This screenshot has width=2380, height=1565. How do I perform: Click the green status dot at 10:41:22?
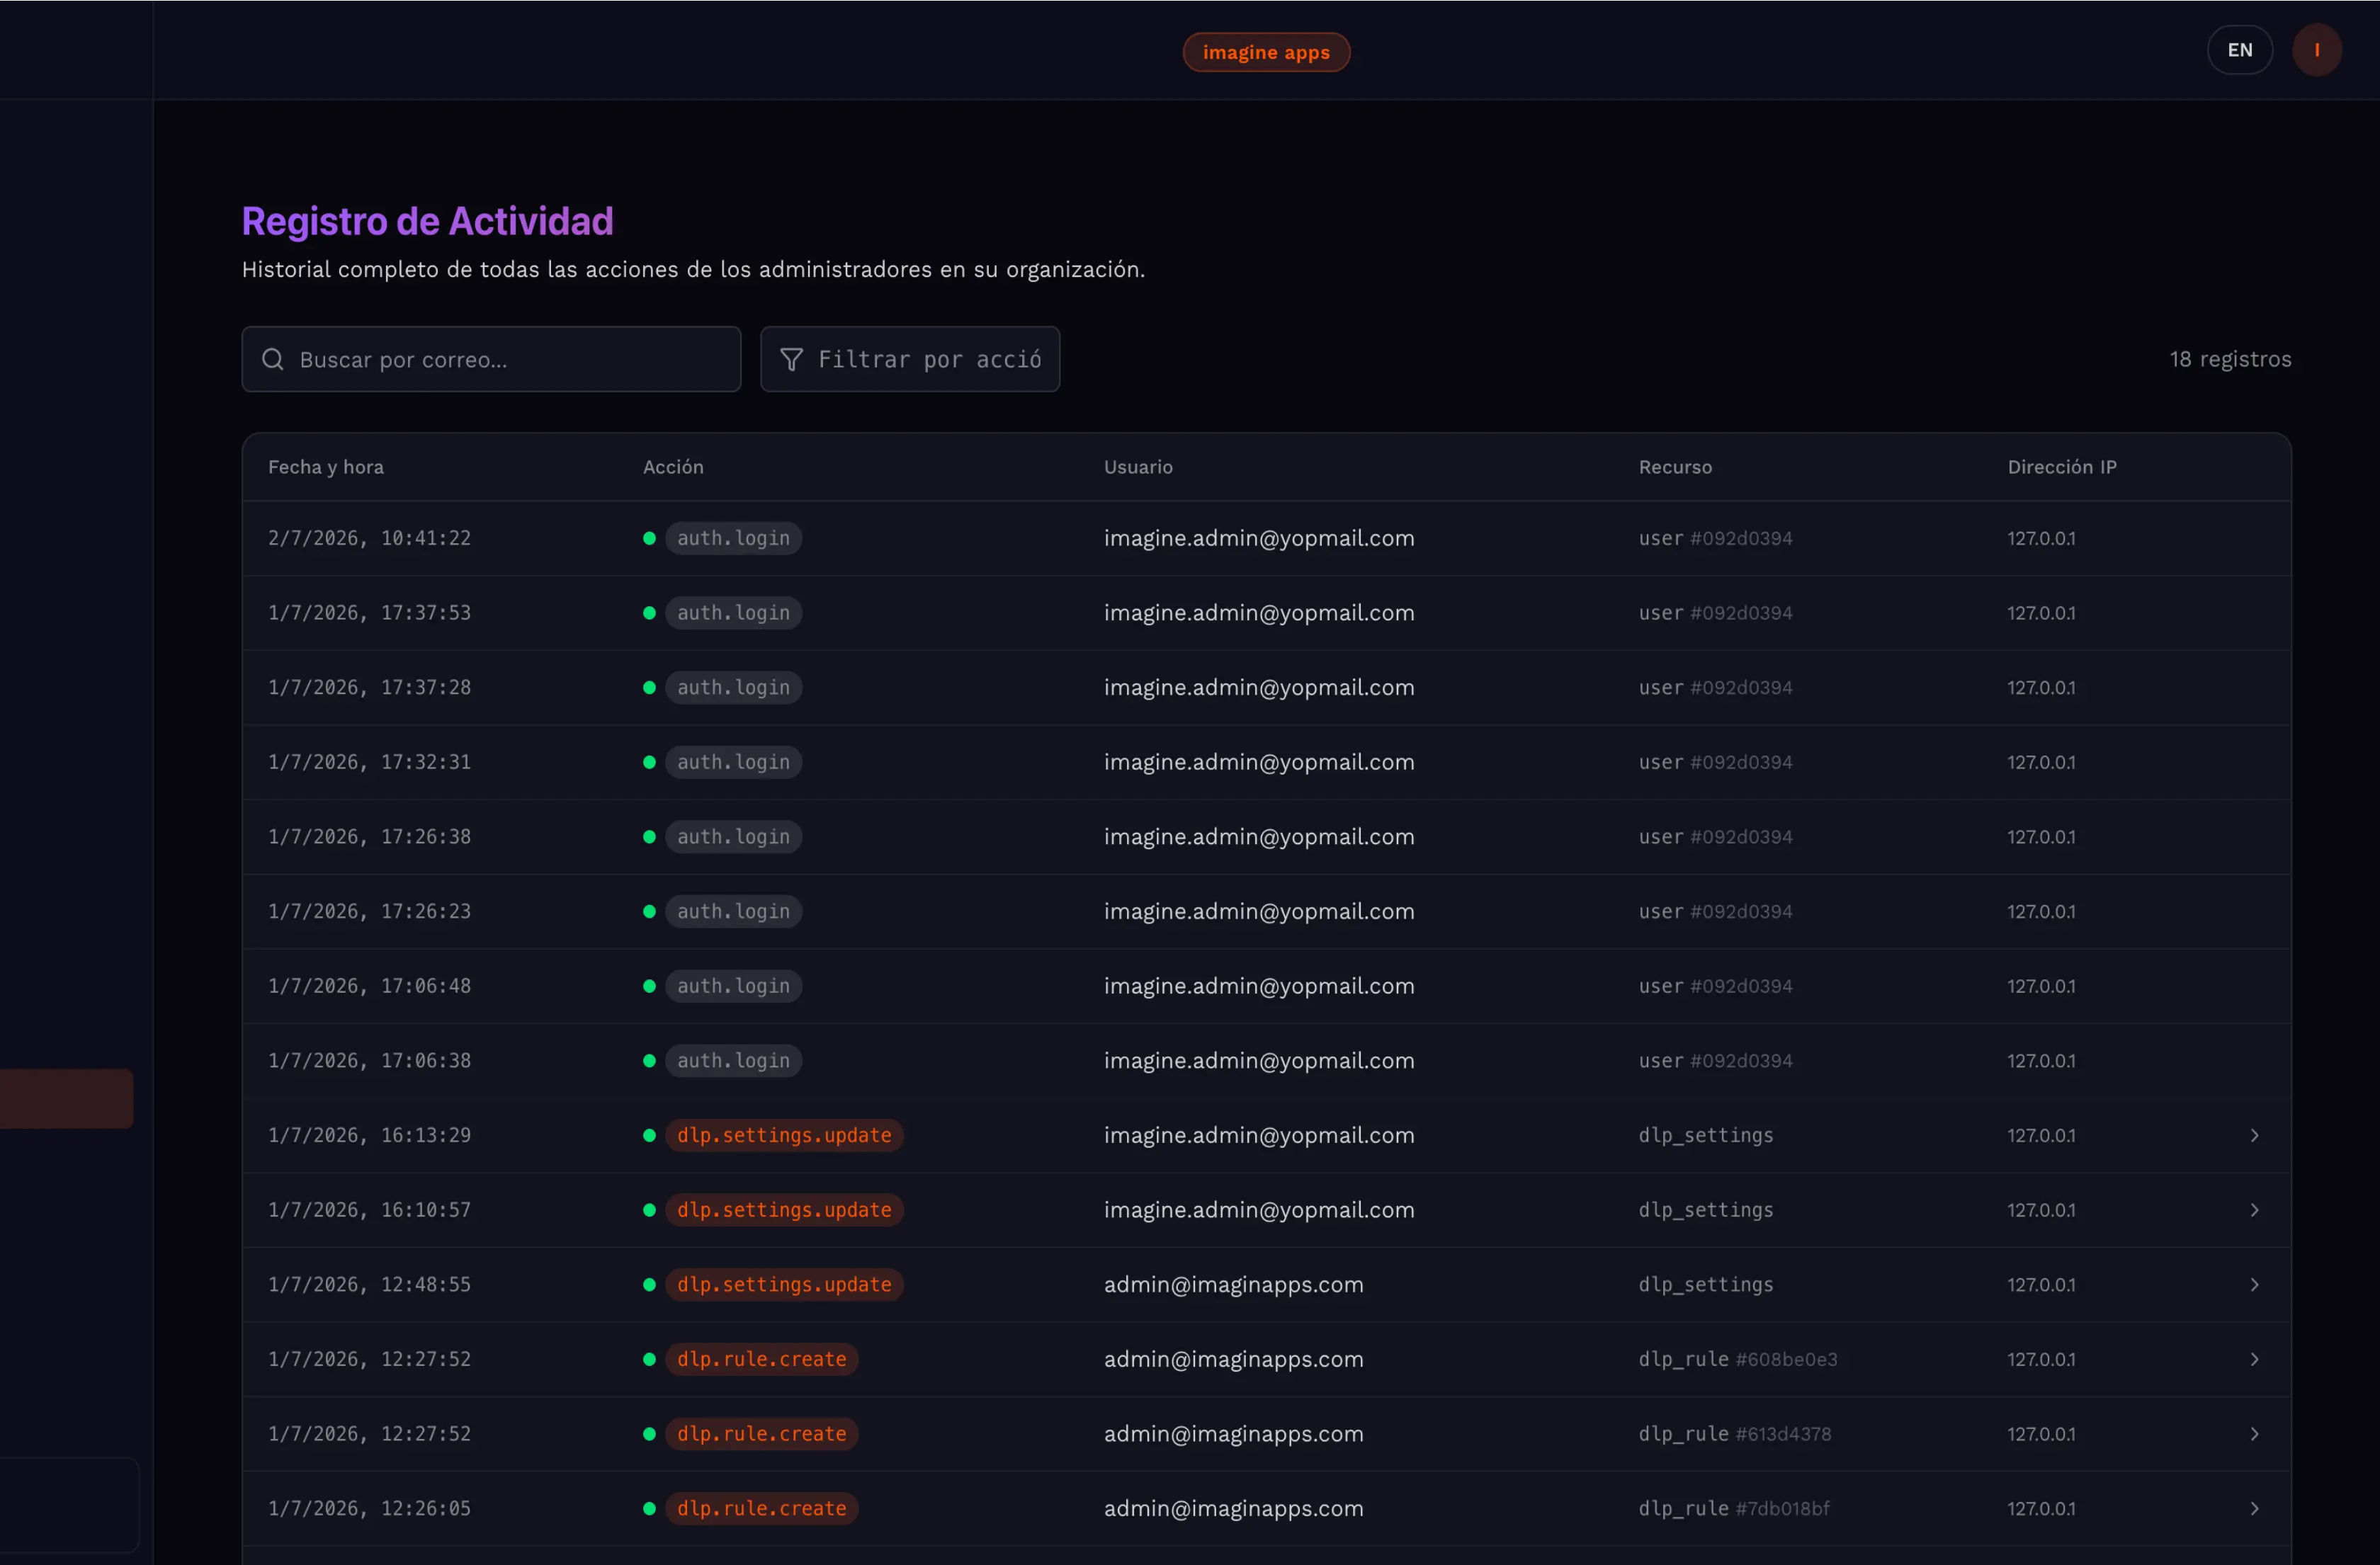[x=649, y=538]
